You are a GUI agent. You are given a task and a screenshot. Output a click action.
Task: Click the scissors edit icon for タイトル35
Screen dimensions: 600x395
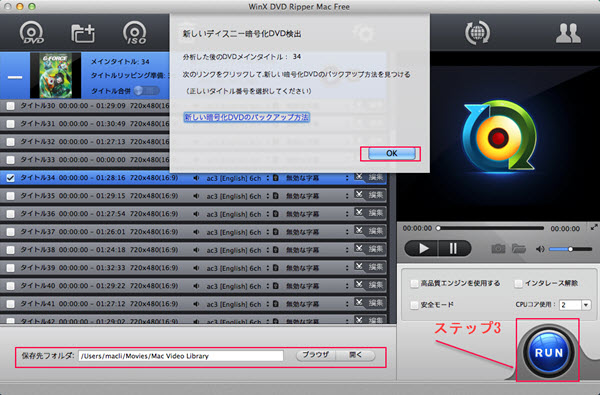tap(359, 194)
